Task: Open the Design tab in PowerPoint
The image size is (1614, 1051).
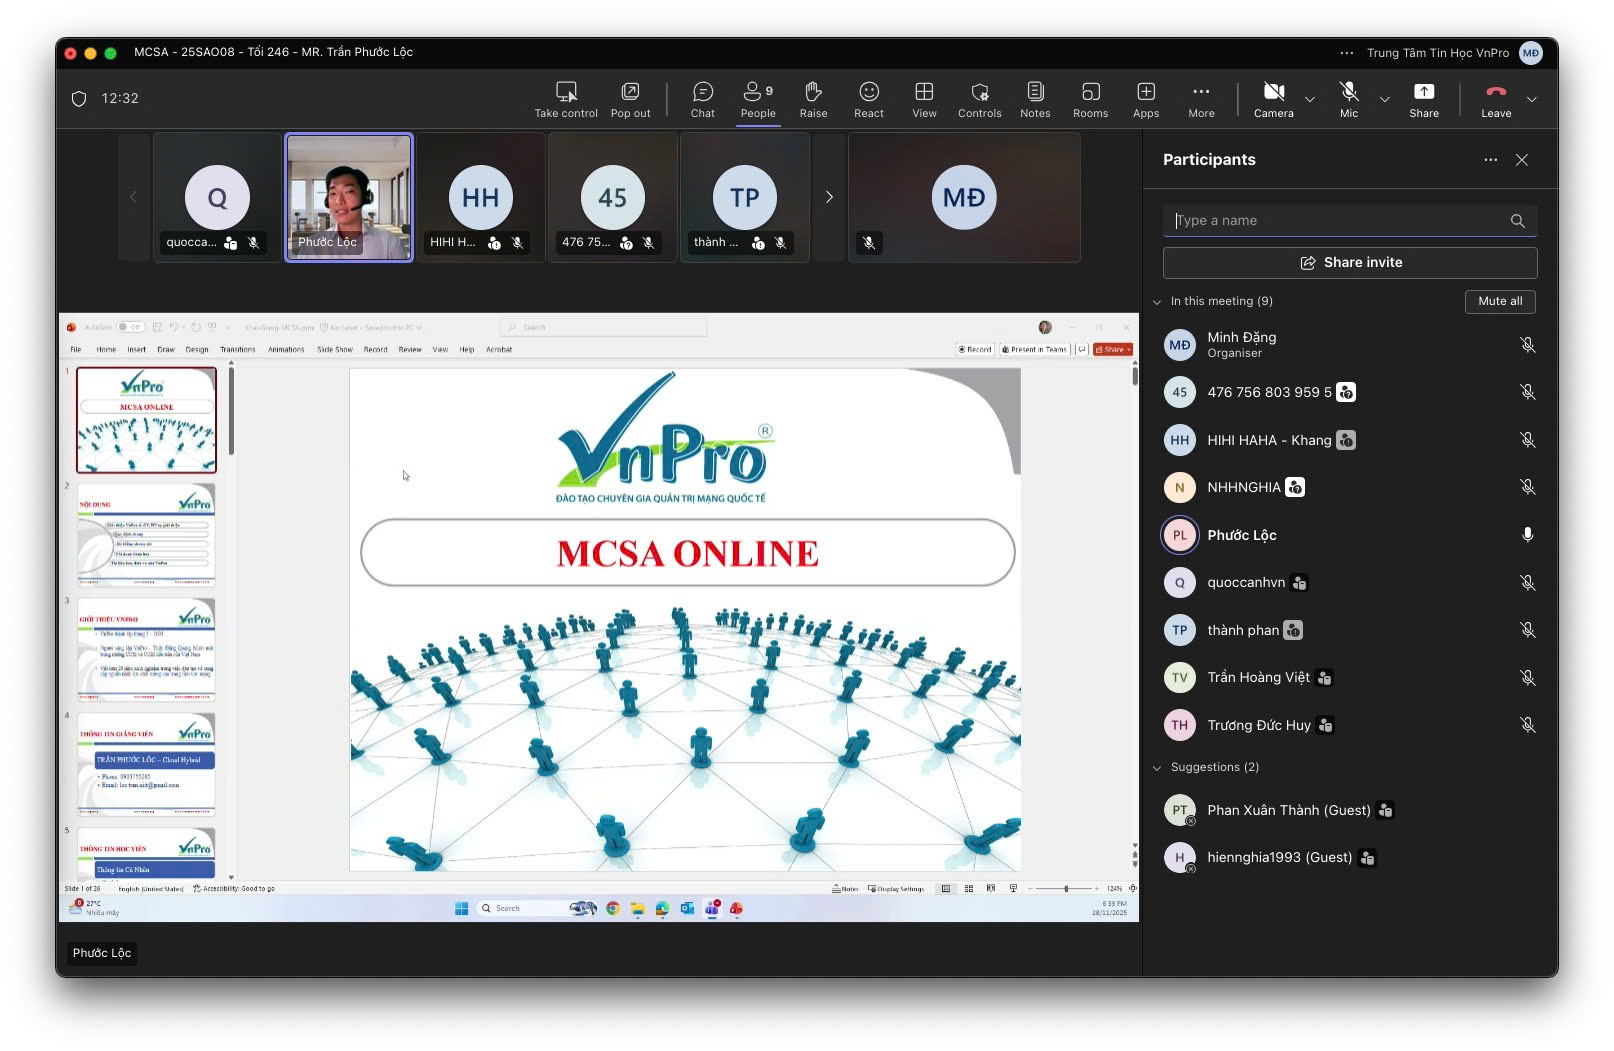Action: pos(197,350)
